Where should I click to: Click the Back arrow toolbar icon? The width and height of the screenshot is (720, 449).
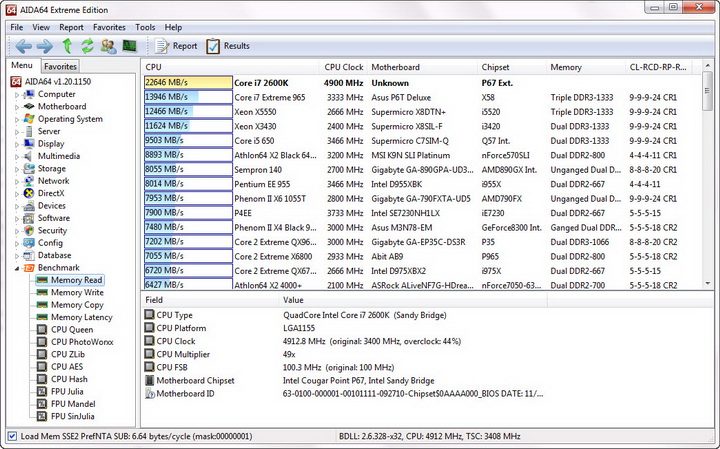point(23,46)
